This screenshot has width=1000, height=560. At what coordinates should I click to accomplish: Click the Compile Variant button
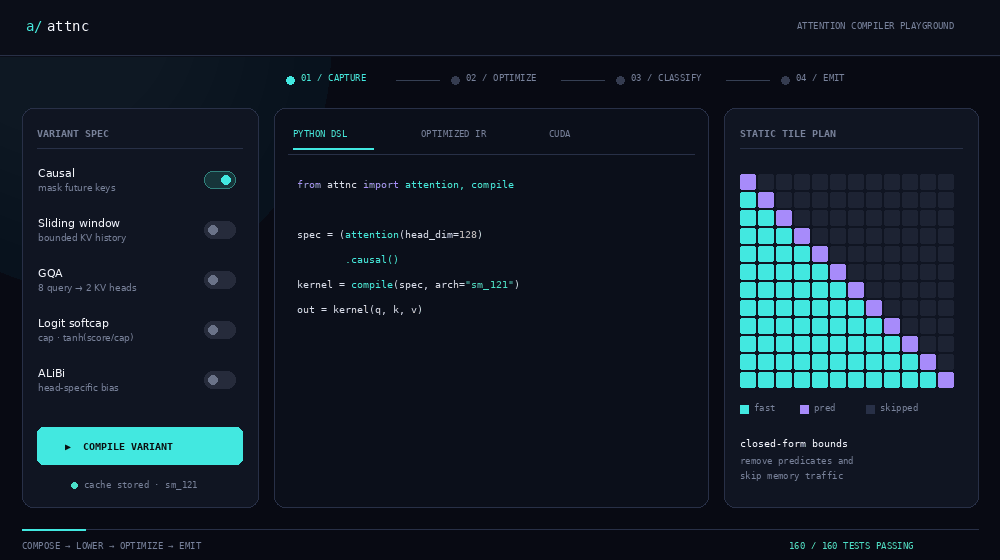point(140,446)
